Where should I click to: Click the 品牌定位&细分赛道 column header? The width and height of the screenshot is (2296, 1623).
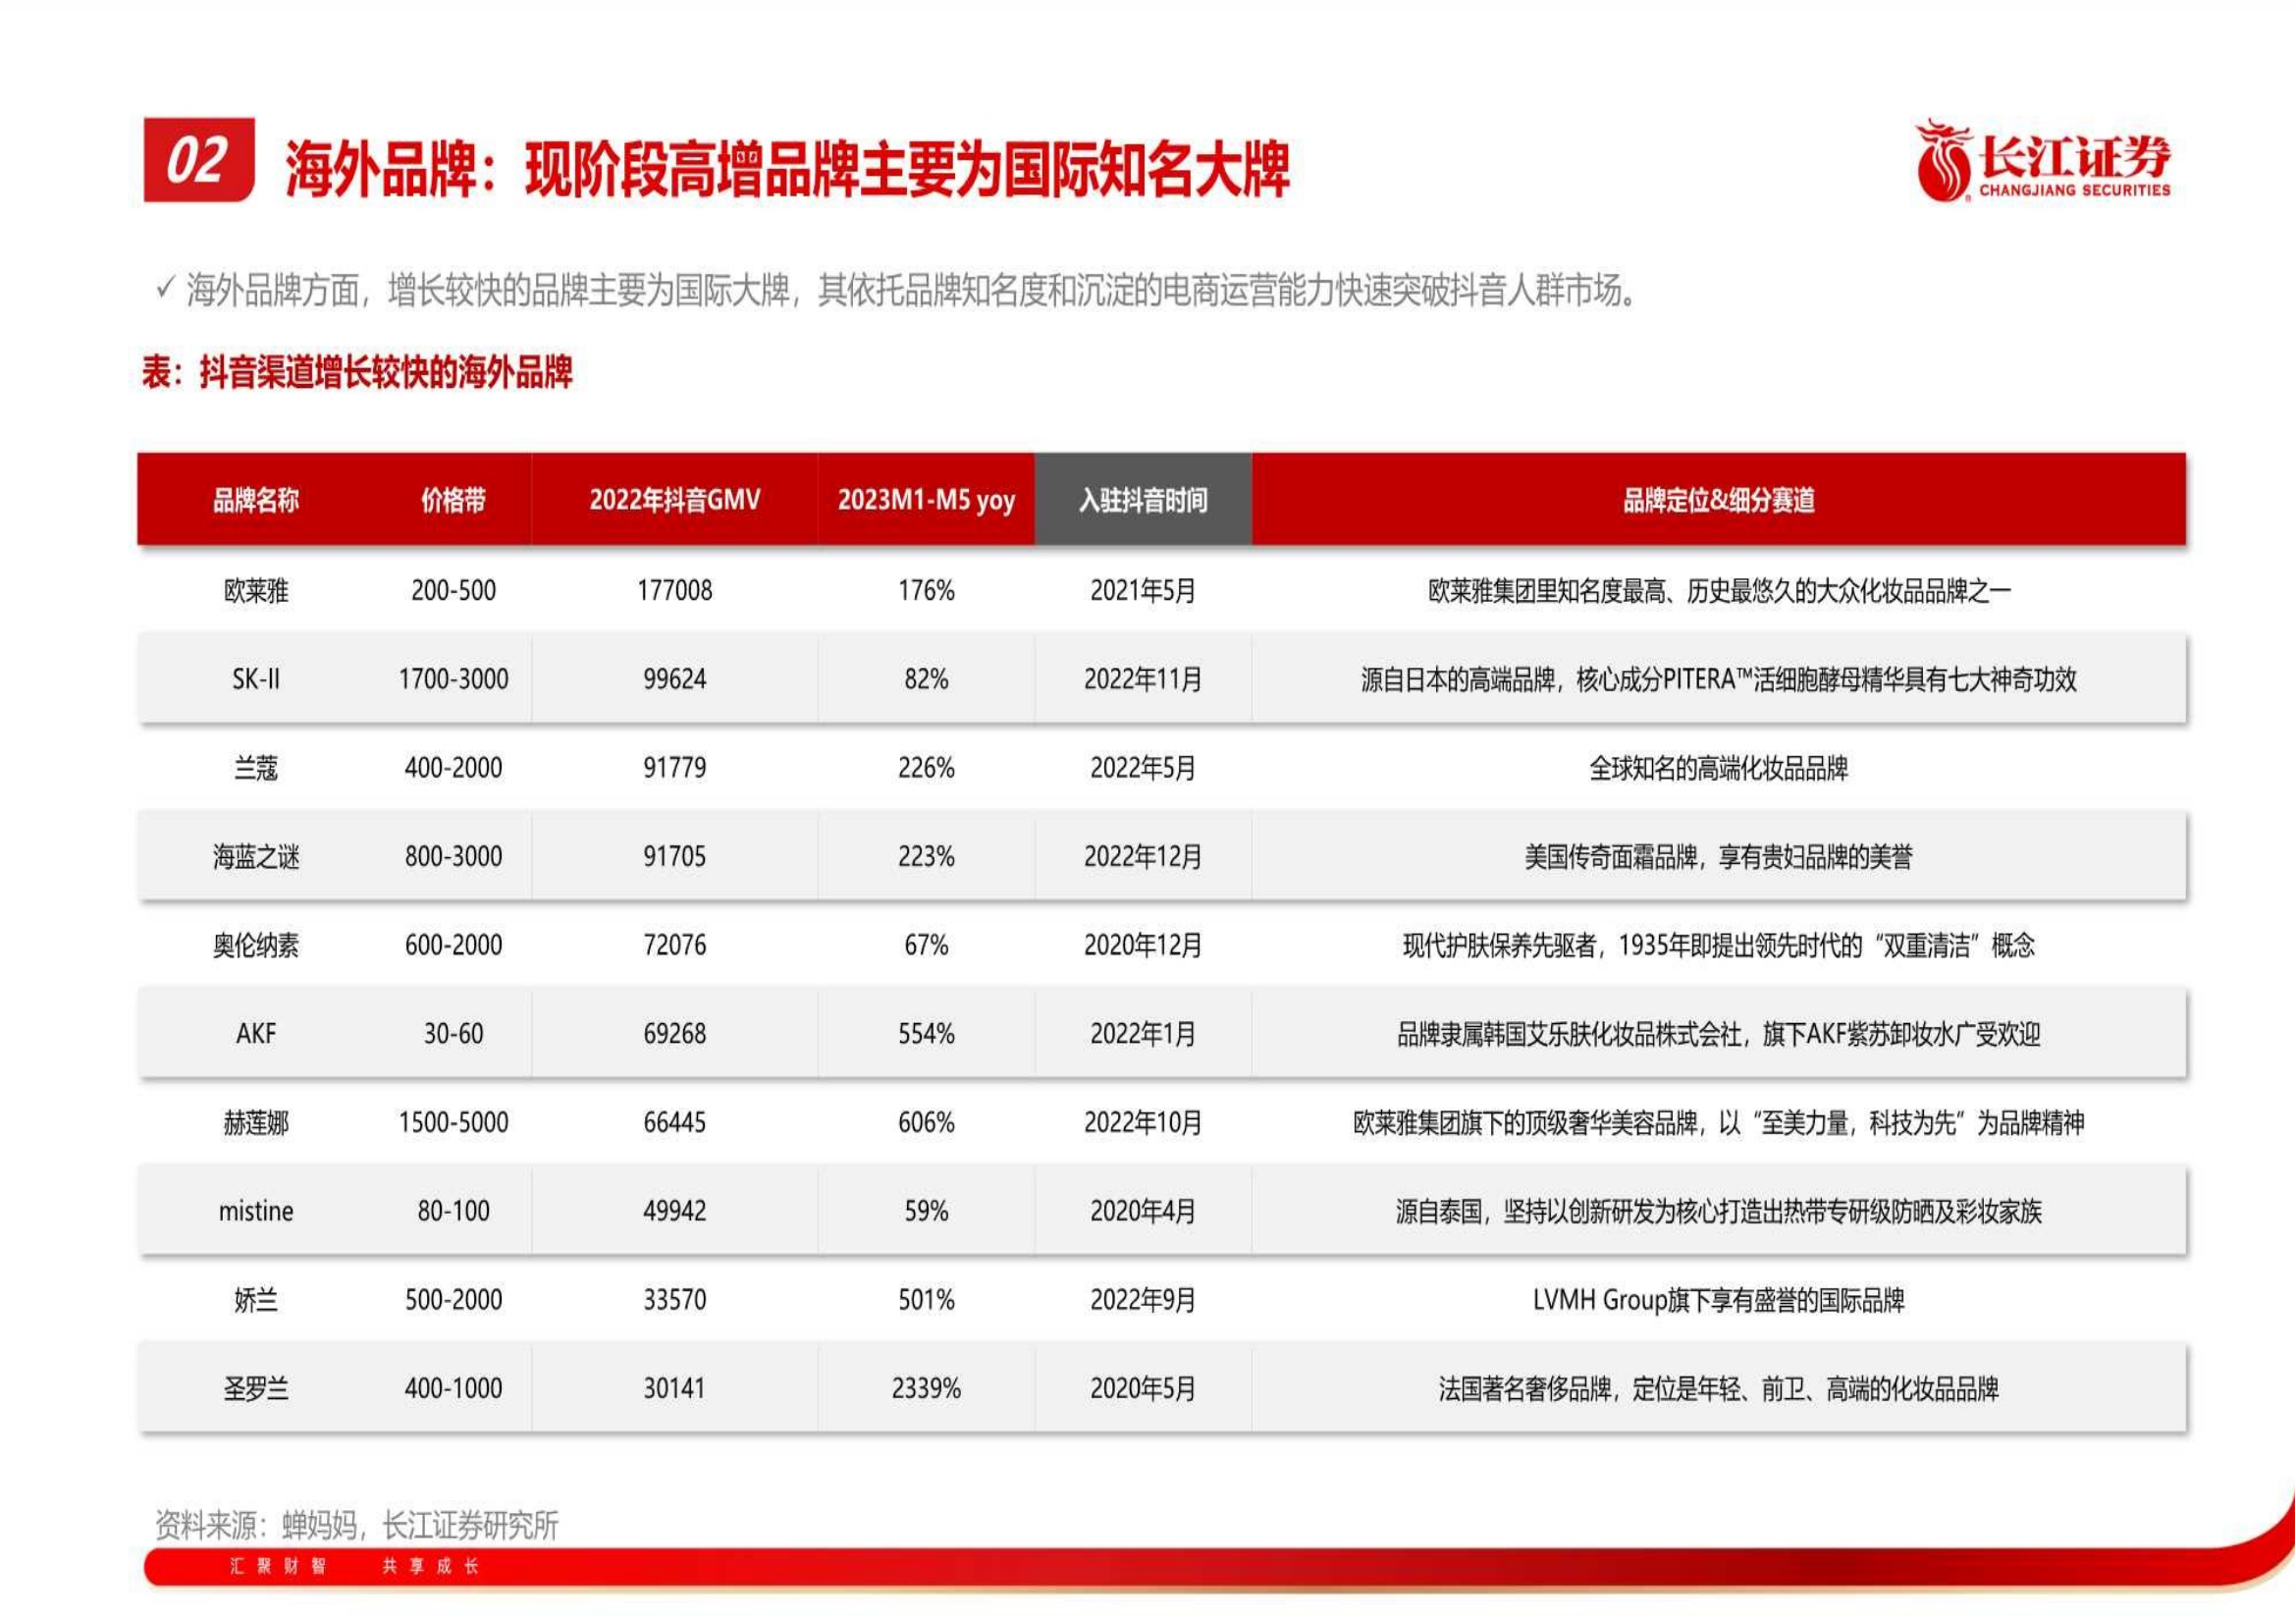(1719, 499)
